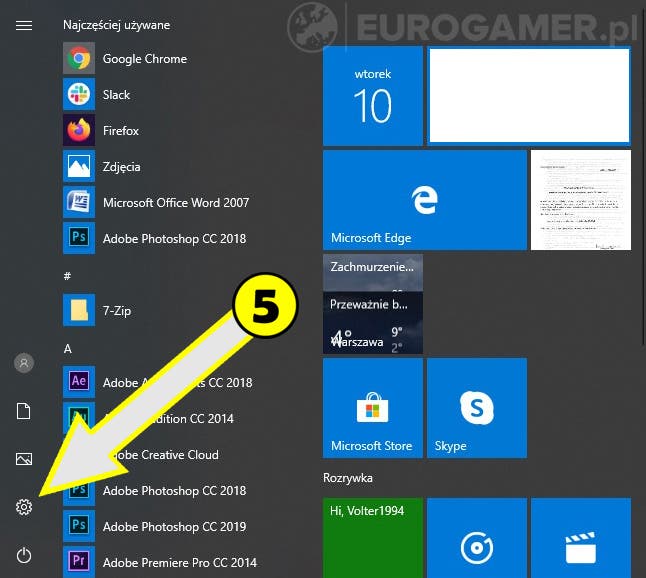This screenshot has width=646, height=578.
Task: Launch Microsoft Office Word 2007
Action: click(x=156, y=202)
